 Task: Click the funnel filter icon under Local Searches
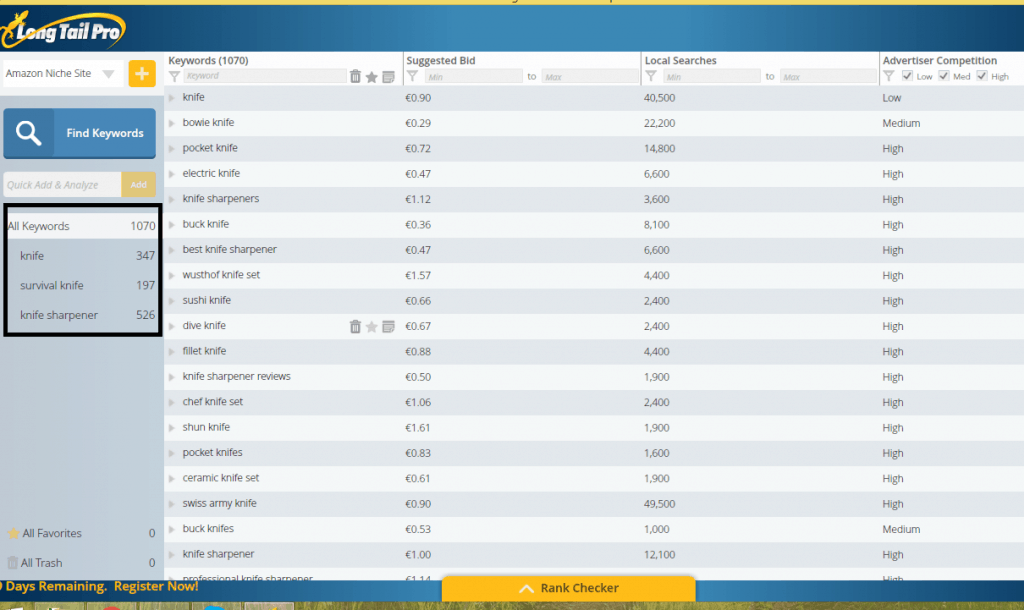pos(651,75)
